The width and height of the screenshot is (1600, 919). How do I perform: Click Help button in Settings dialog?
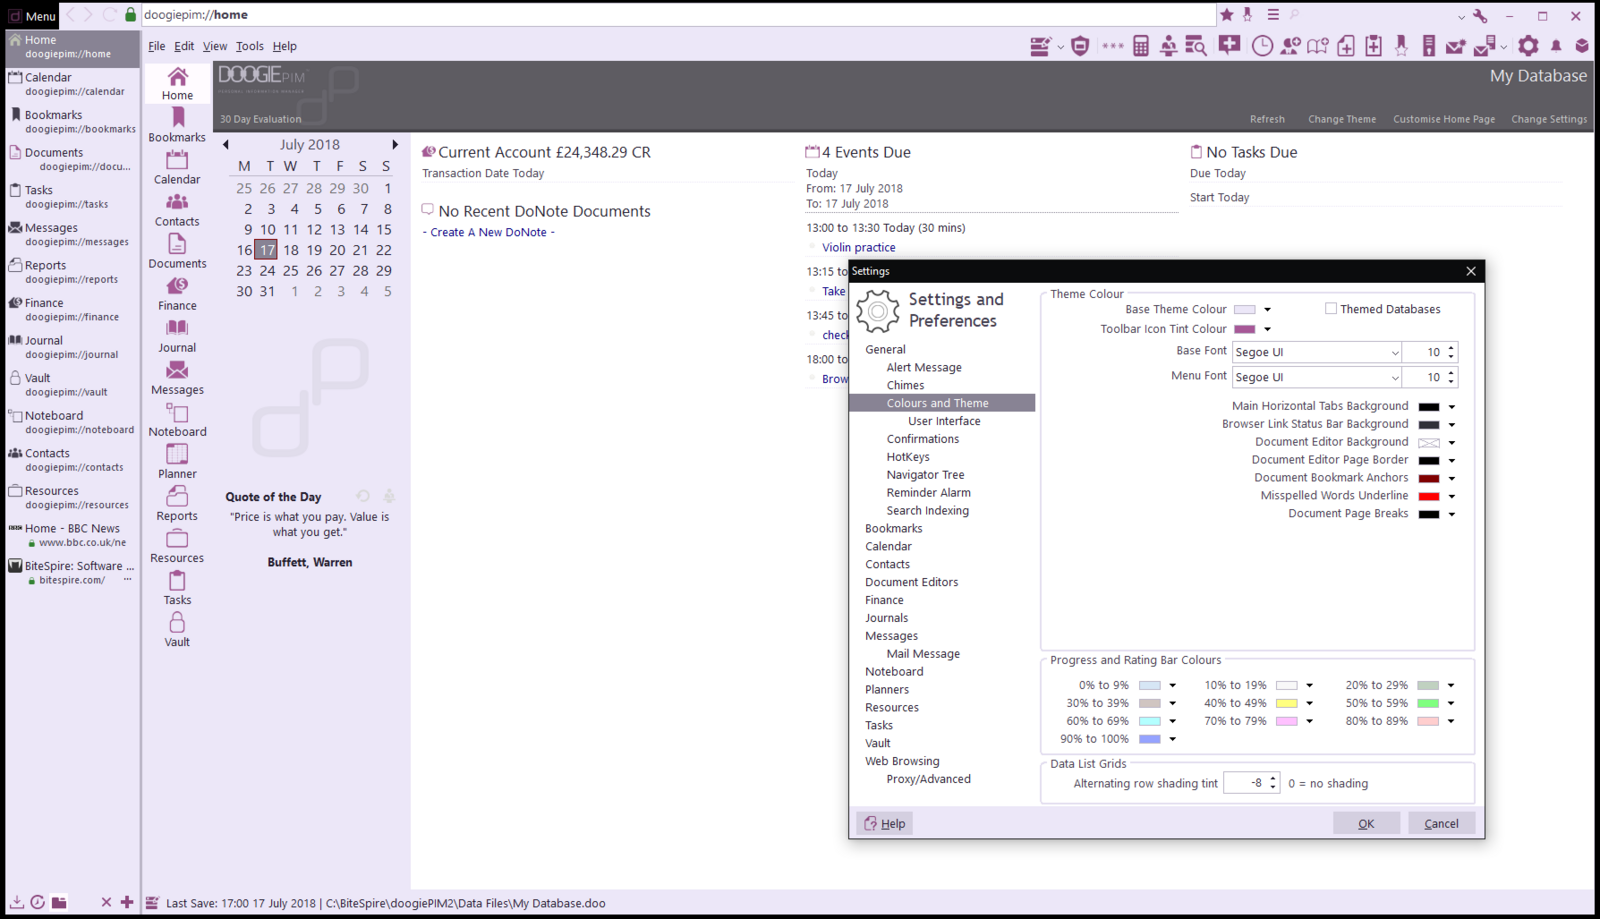[x=884, y=823]
